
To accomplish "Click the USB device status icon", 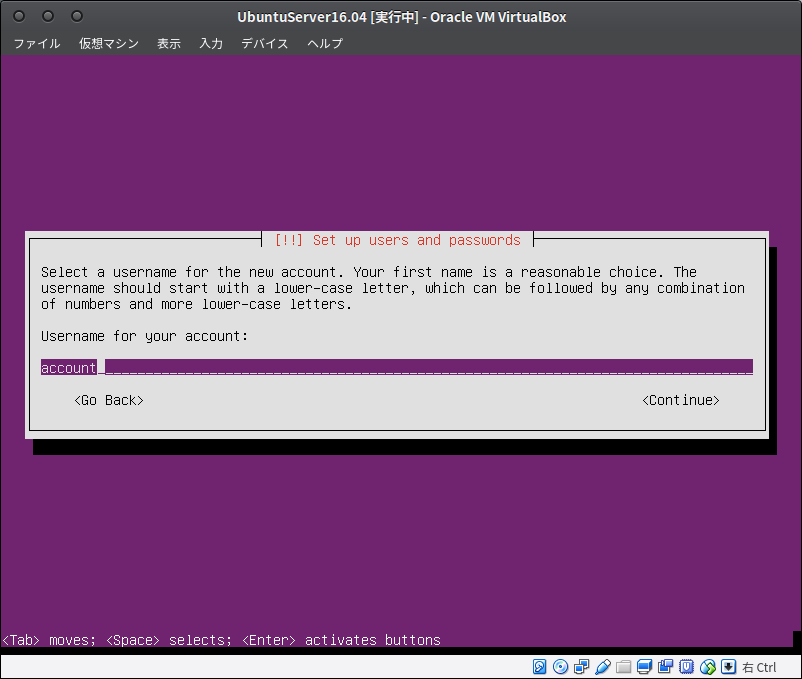I will [x=603, y=667].
